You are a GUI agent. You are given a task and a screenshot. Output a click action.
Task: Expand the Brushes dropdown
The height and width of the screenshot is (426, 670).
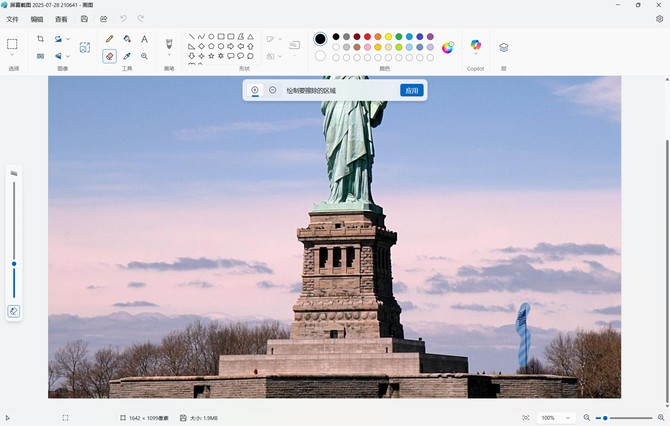(169, 55)
